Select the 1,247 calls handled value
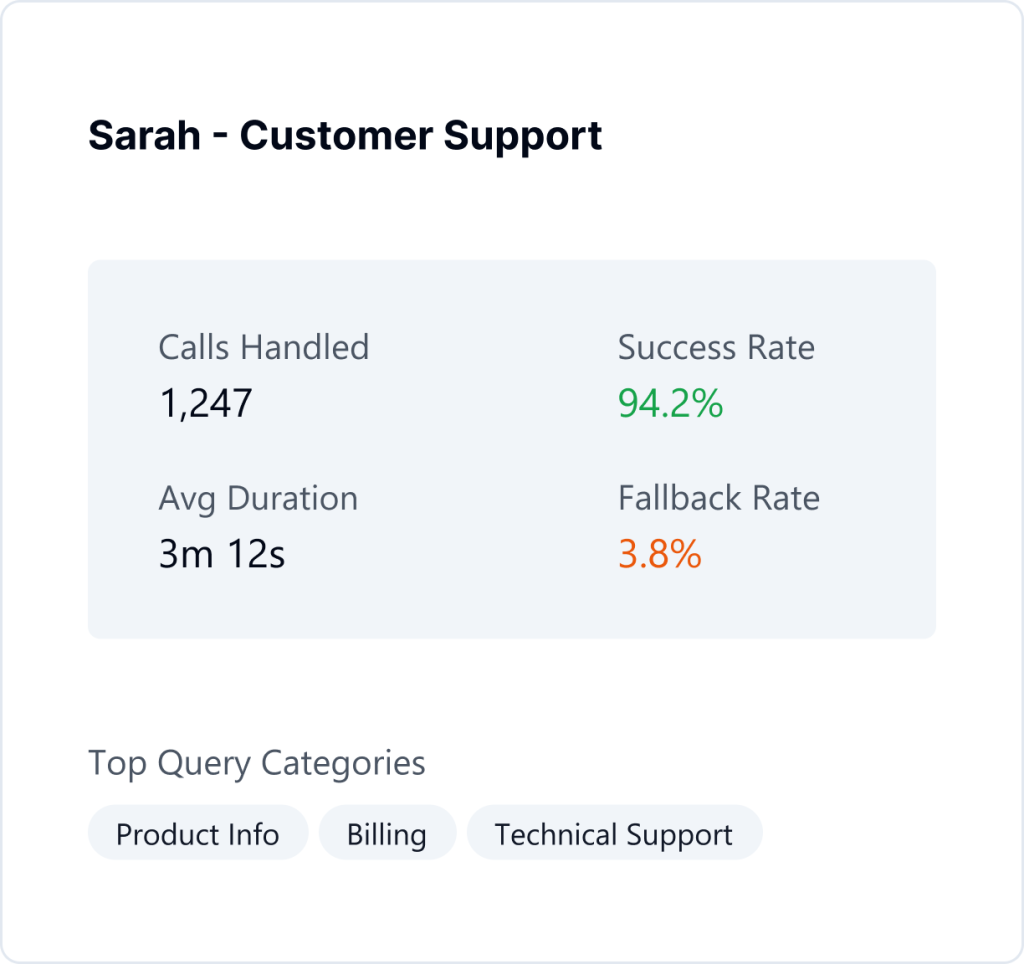 point(206,403)
